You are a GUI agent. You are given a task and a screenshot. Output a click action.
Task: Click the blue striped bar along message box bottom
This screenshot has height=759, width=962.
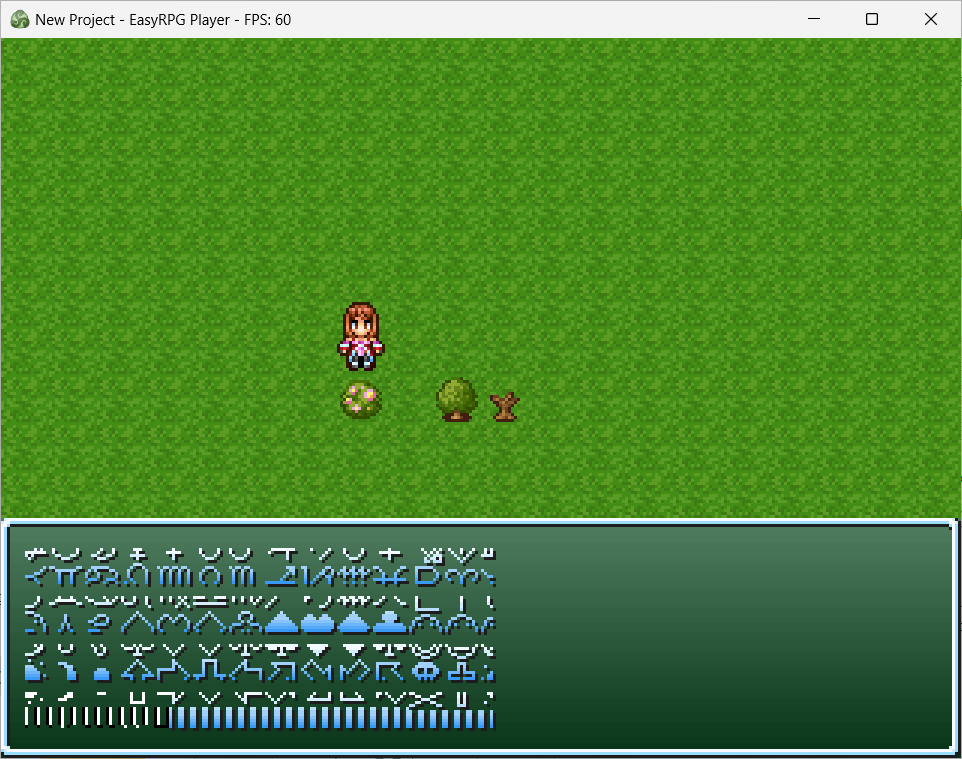click(330, 718)
